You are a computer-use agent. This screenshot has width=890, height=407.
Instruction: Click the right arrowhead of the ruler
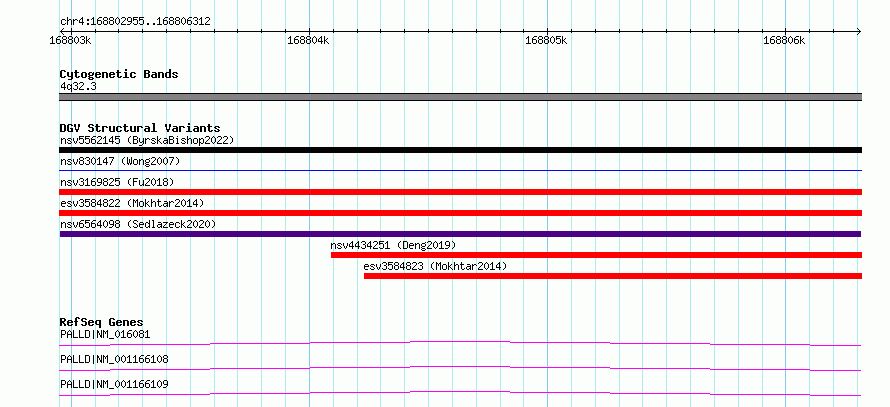coord(858,31)
